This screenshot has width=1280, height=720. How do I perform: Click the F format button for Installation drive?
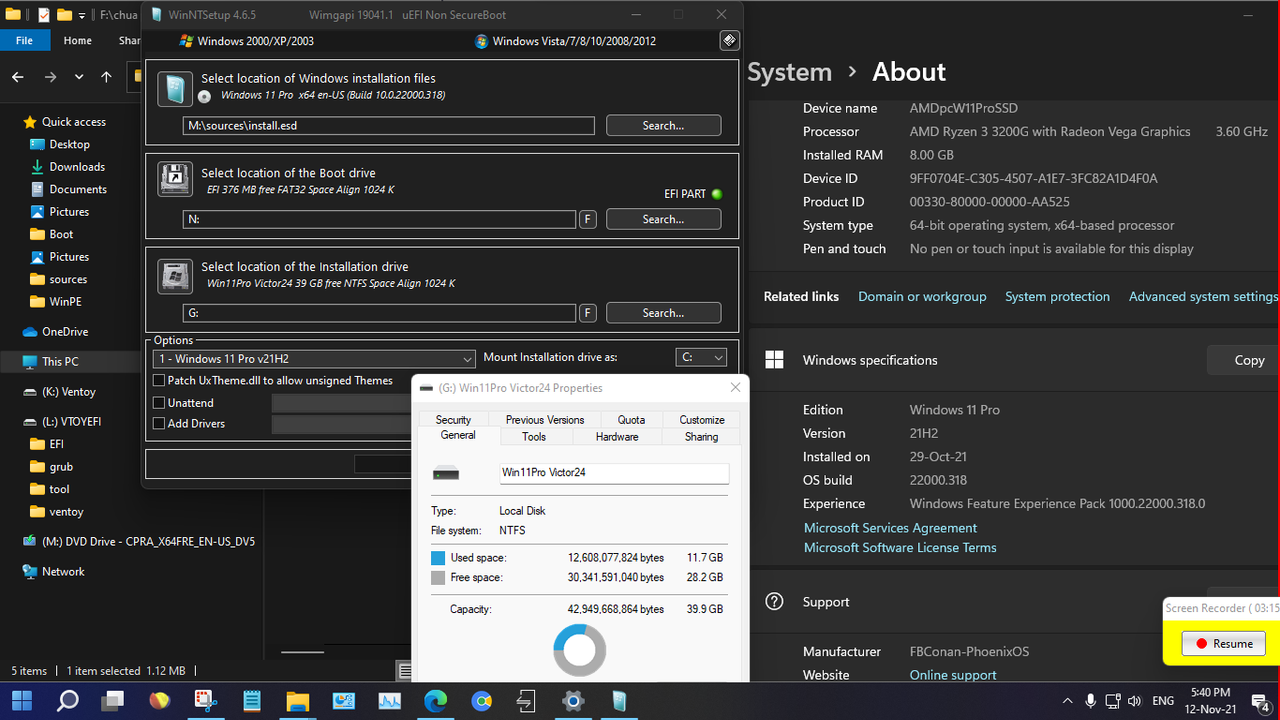click(588, 313)
